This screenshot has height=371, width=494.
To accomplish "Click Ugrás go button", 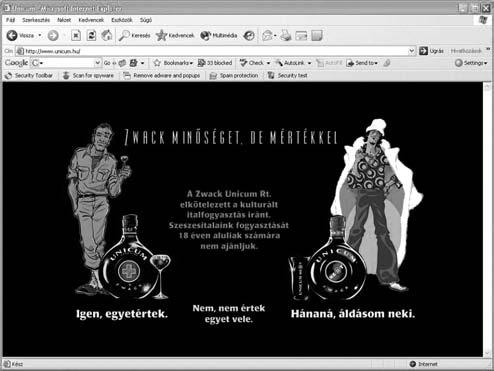I will [432, 51].
